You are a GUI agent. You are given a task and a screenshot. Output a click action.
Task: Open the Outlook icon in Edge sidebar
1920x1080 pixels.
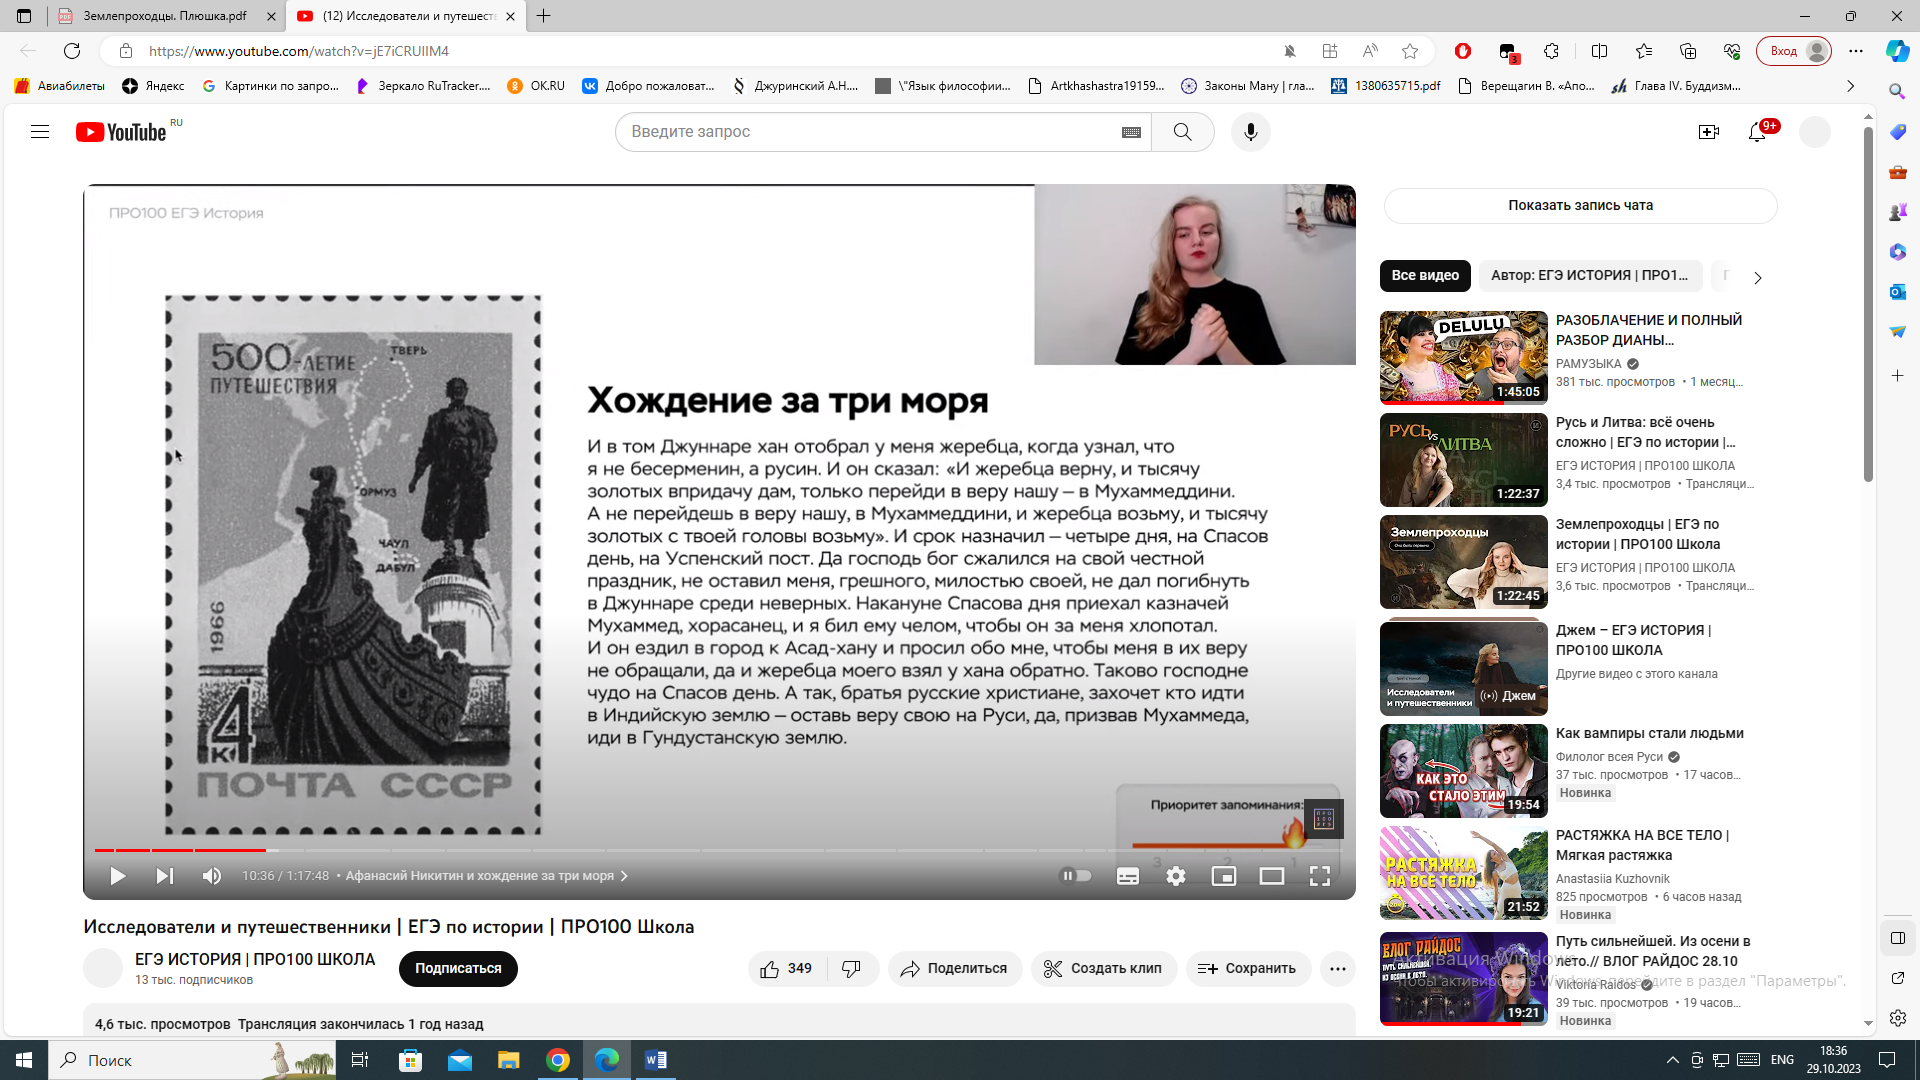point(1897,291)
